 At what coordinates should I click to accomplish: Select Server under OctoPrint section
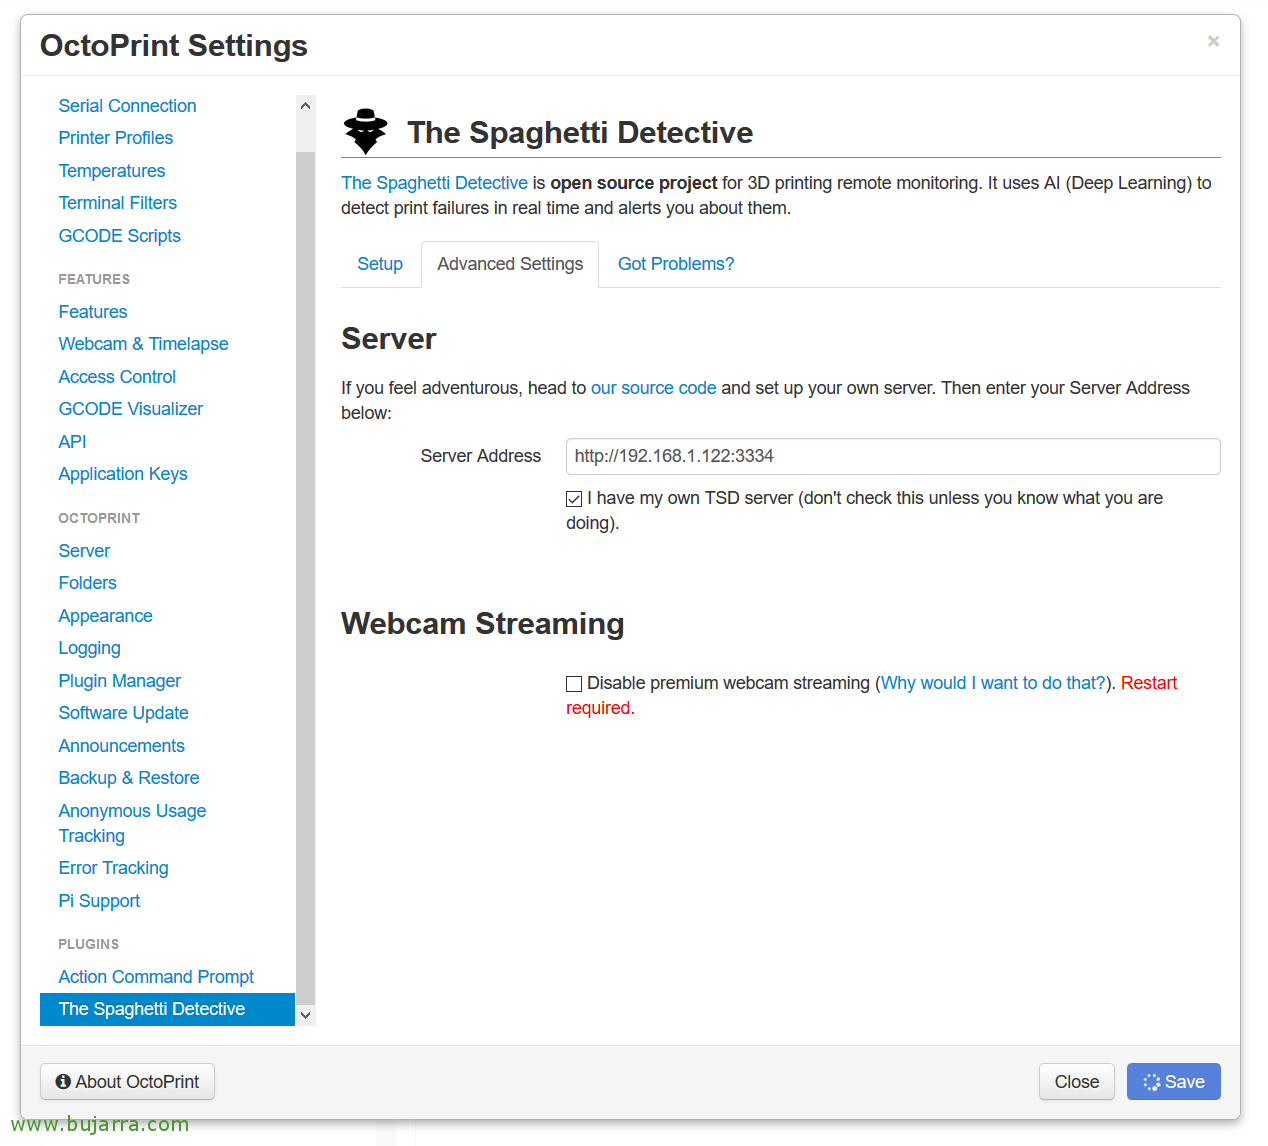point(84,551)
